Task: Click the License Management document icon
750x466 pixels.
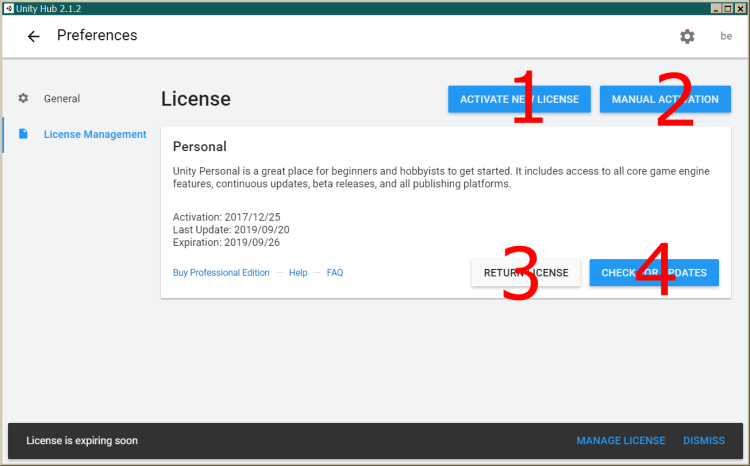Action: [x=23, y=134]
